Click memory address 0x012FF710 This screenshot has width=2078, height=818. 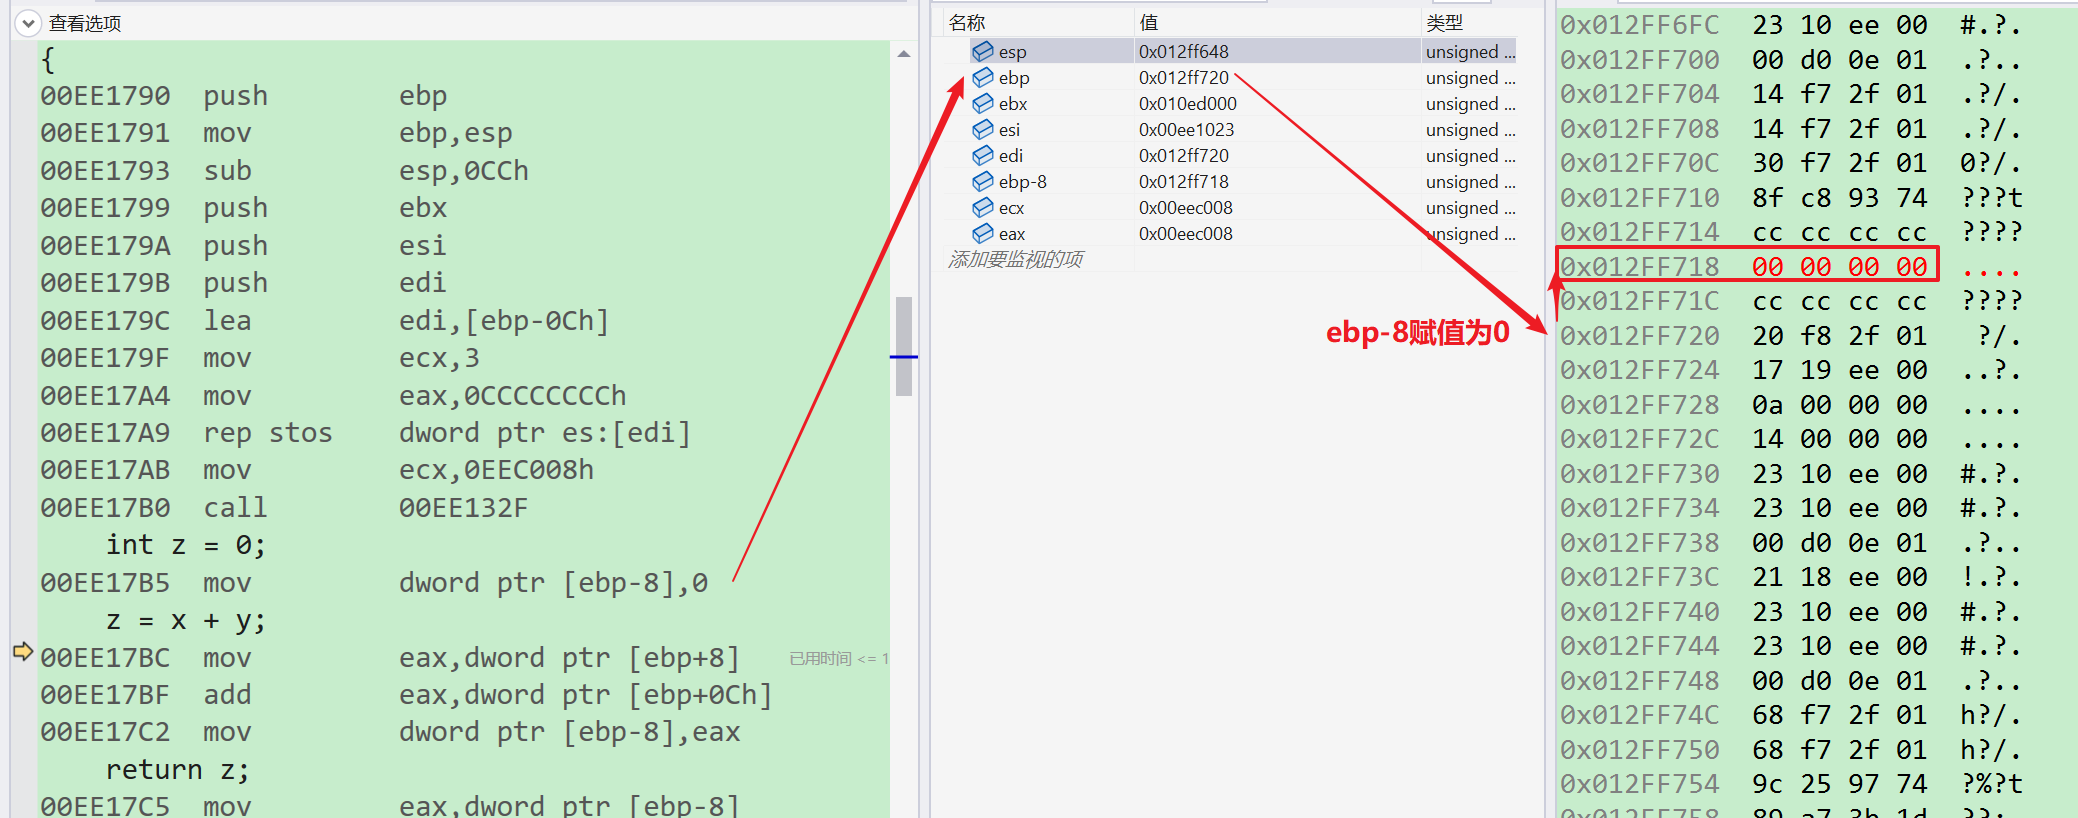[x=1640, y=198]
